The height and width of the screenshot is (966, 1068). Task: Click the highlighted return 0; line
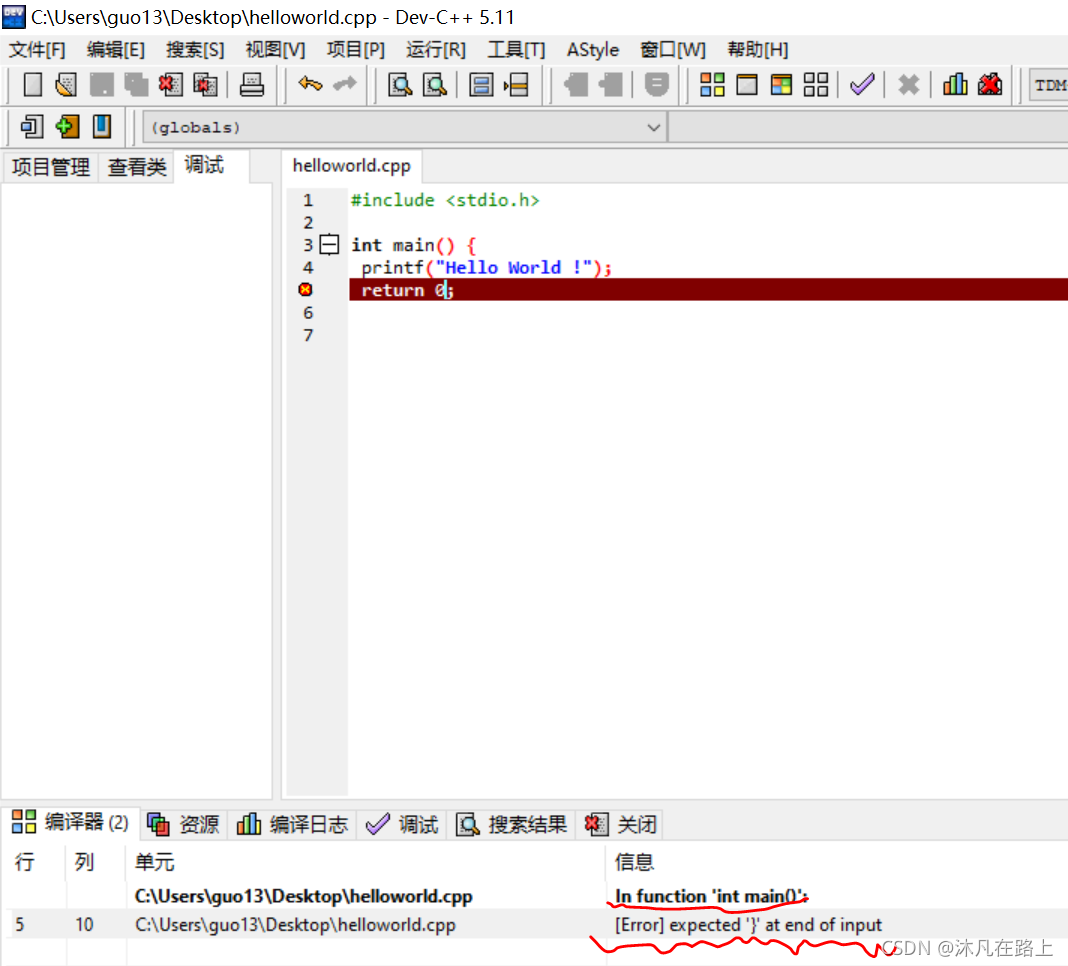coord(708,290)
